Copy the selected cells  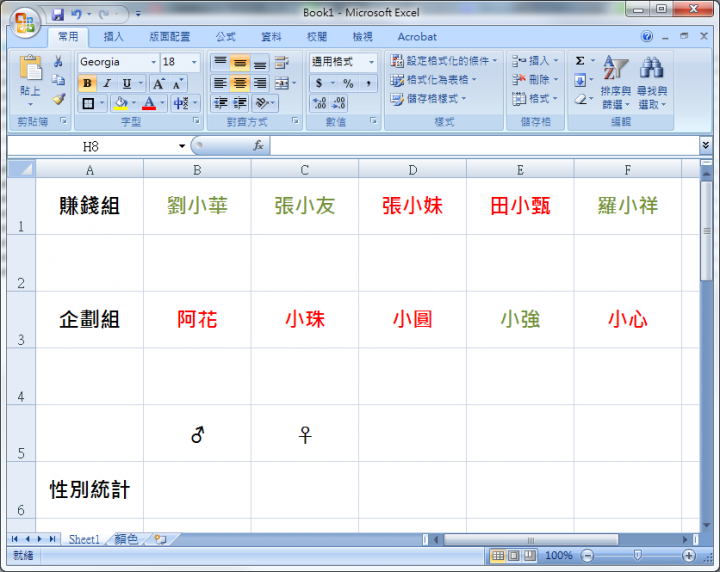58,80
